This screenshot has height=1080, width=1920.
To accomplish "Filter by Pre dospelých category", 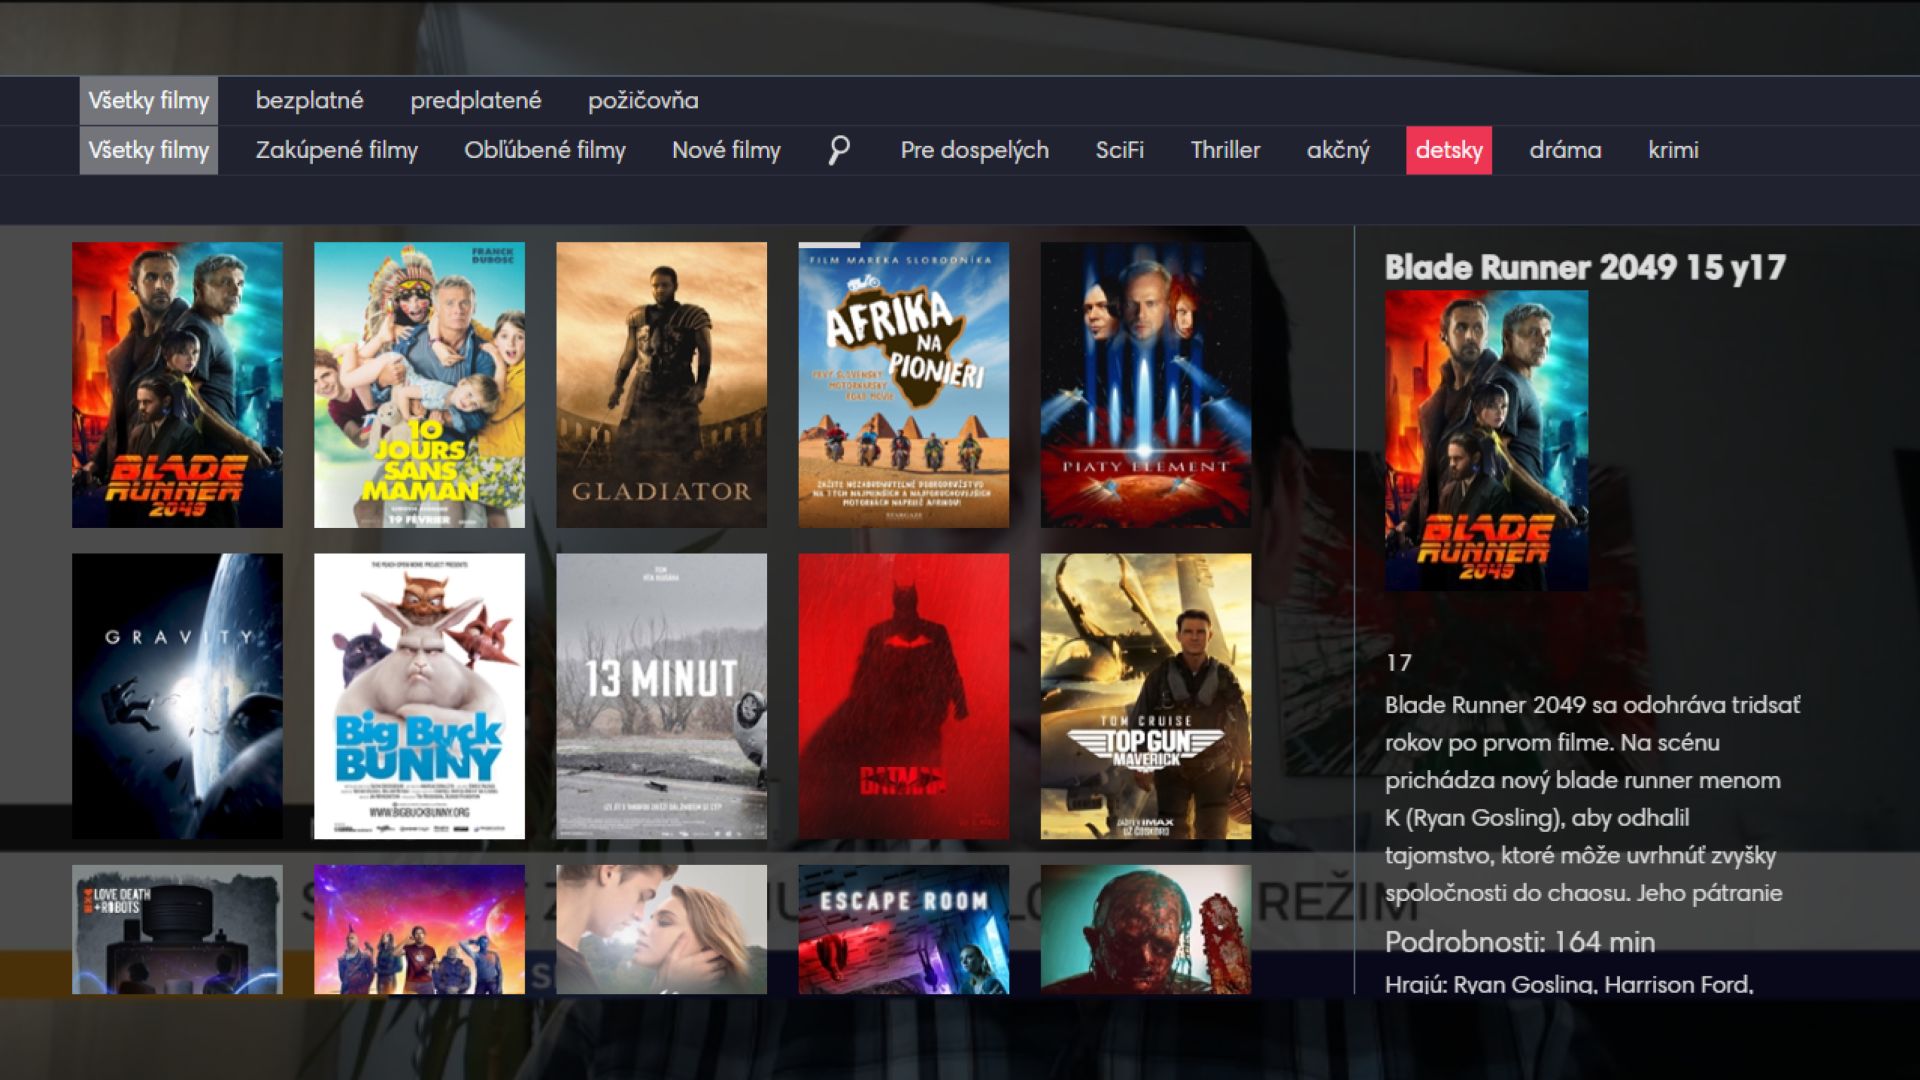I will pyautogui.click(x=974, y=150).
